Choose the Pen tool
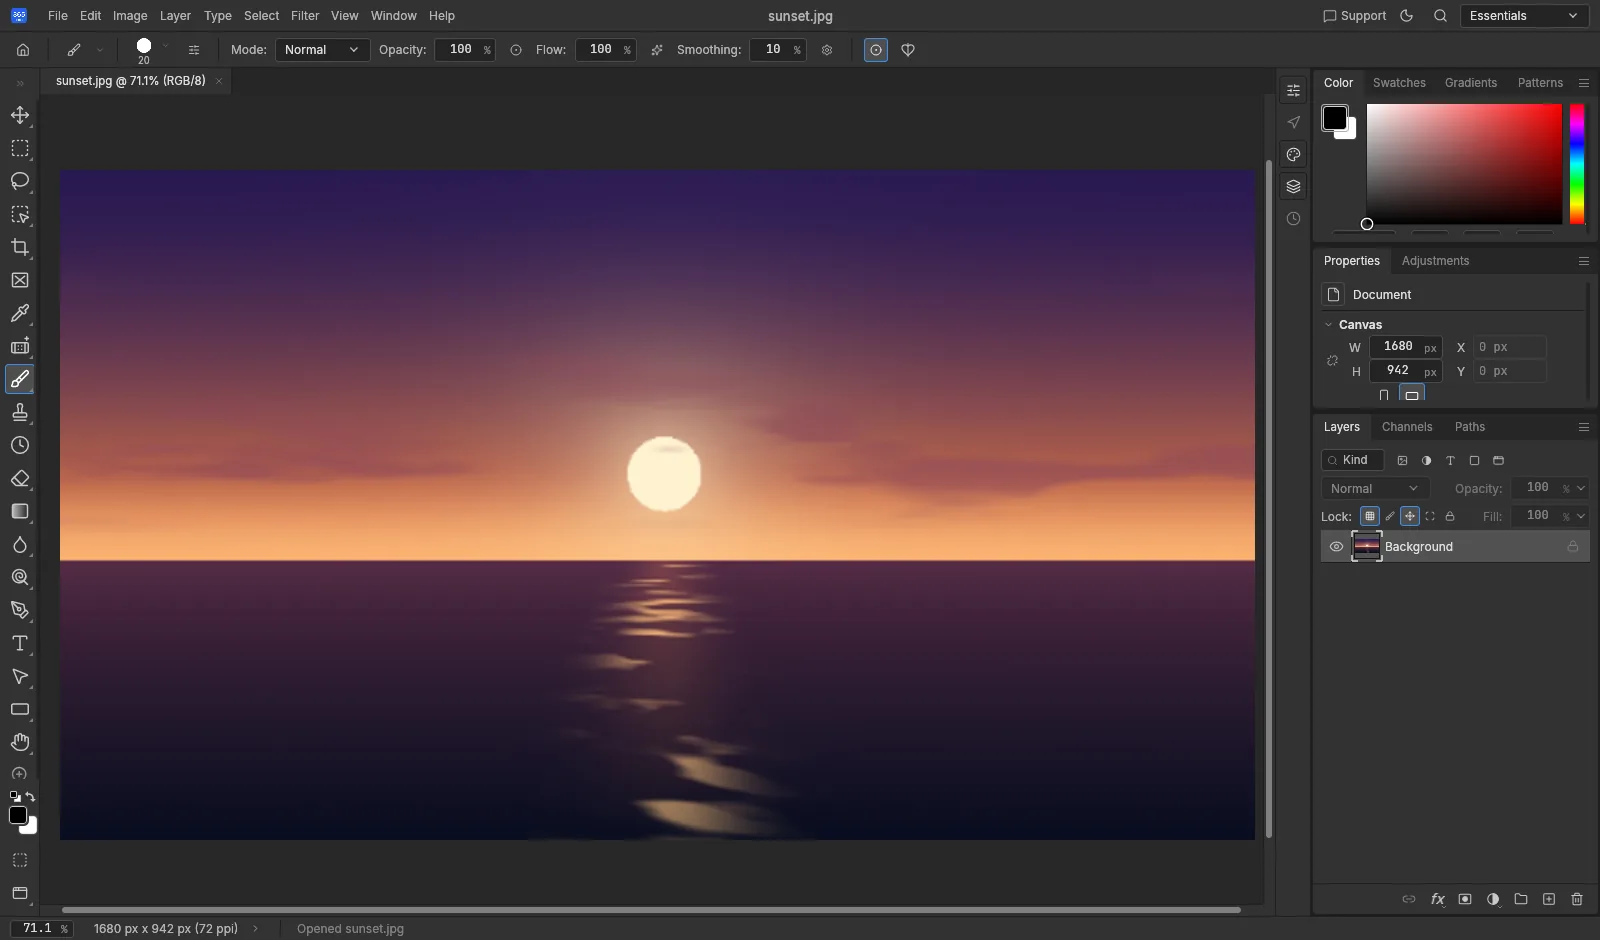Screen dimensions: 1600x940 (x=20, y=610)
